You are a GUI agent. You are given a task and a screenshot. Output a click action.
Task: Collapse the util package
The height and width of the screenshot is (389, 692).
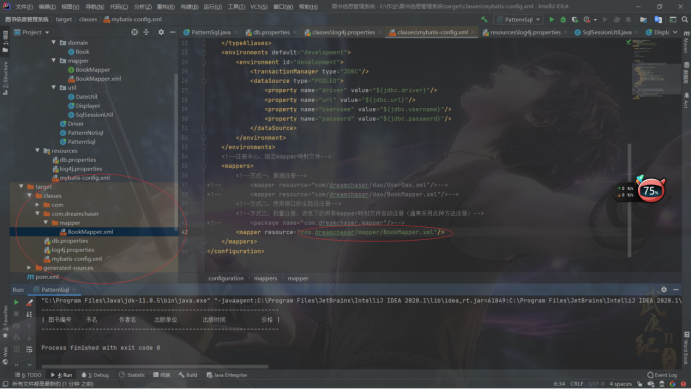(x=54, y=87)
